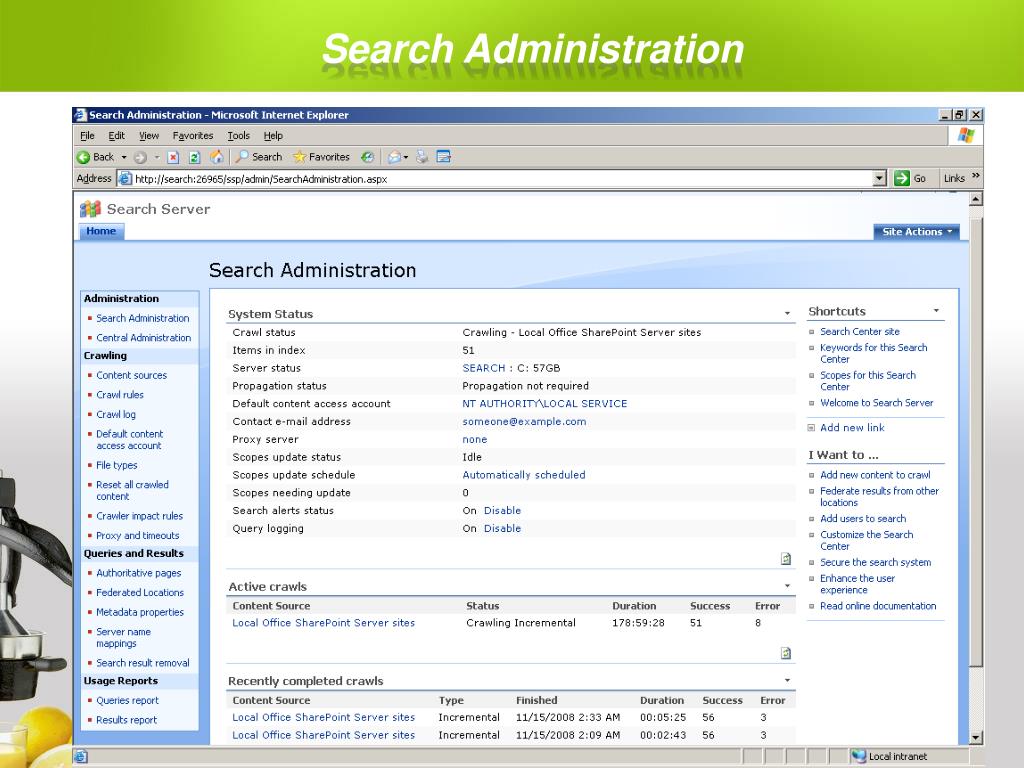Open the Forward button history dropdown
Viewport: 1024px width, 768px height.
point(157,157)
